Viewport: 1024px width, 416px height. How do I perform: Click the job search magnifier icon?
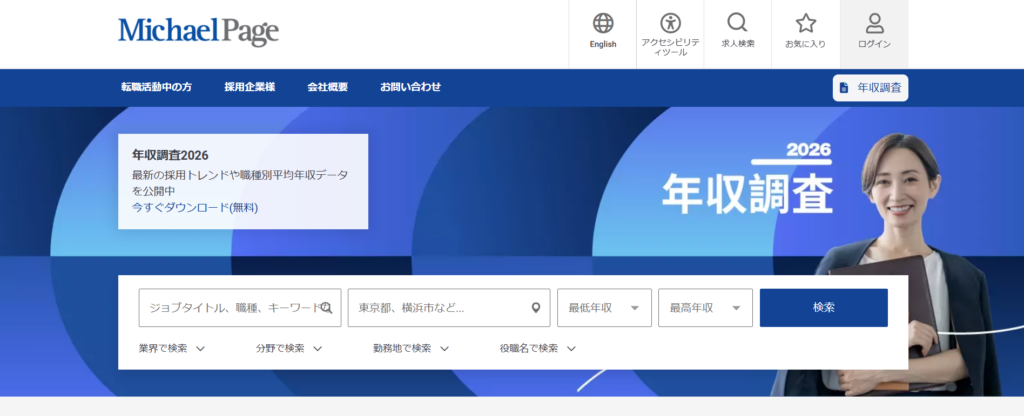(x=737, y=24)
